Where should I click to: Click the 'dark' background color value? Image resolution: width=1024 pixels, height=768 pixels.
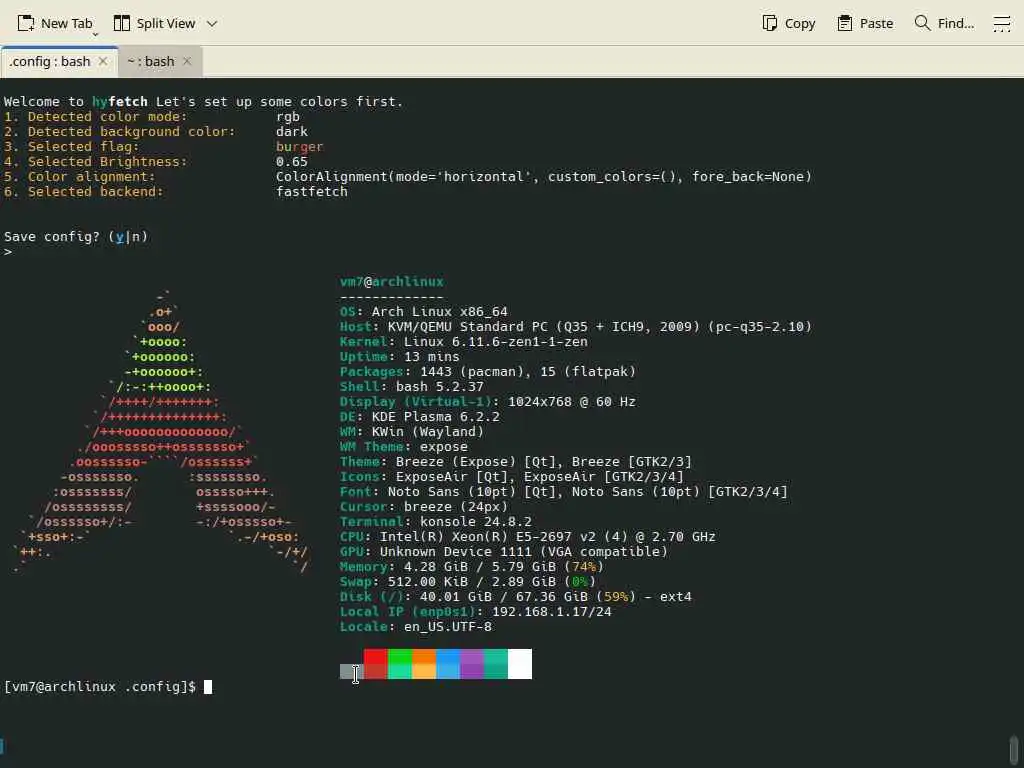[x=291, y=131]
